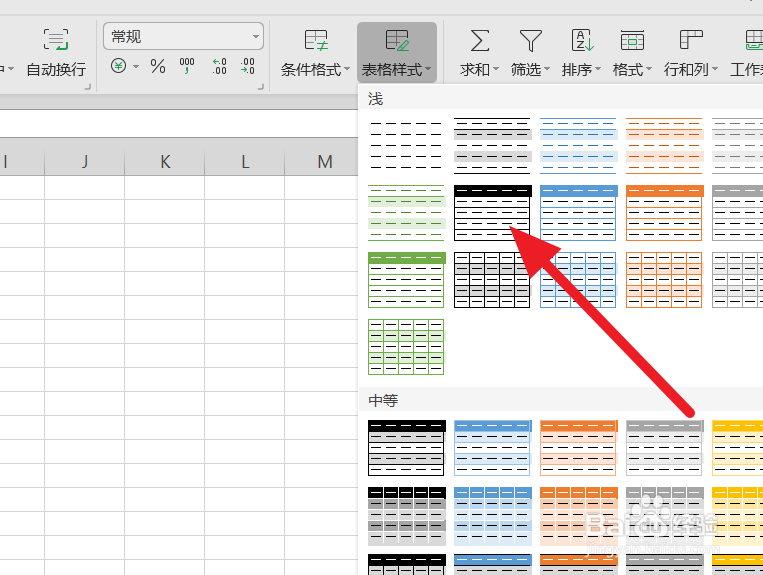Click the 条件格式 conditional formatting icon

click(x=316, y=40)
